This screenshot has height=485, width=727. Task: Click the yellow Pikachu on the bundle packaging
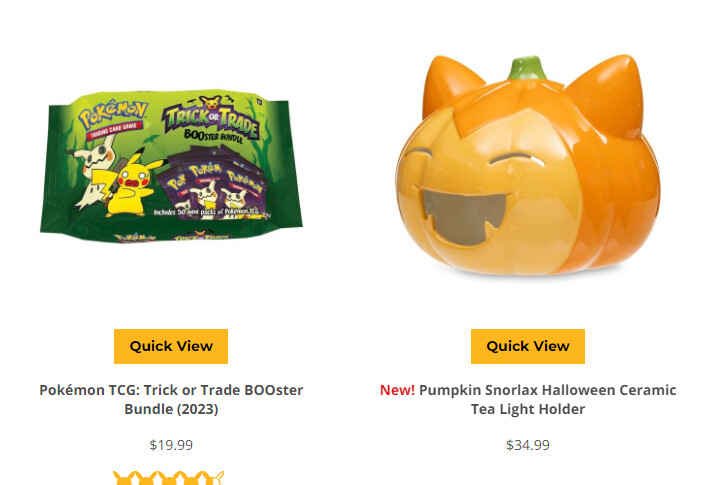tap(133, 184)
